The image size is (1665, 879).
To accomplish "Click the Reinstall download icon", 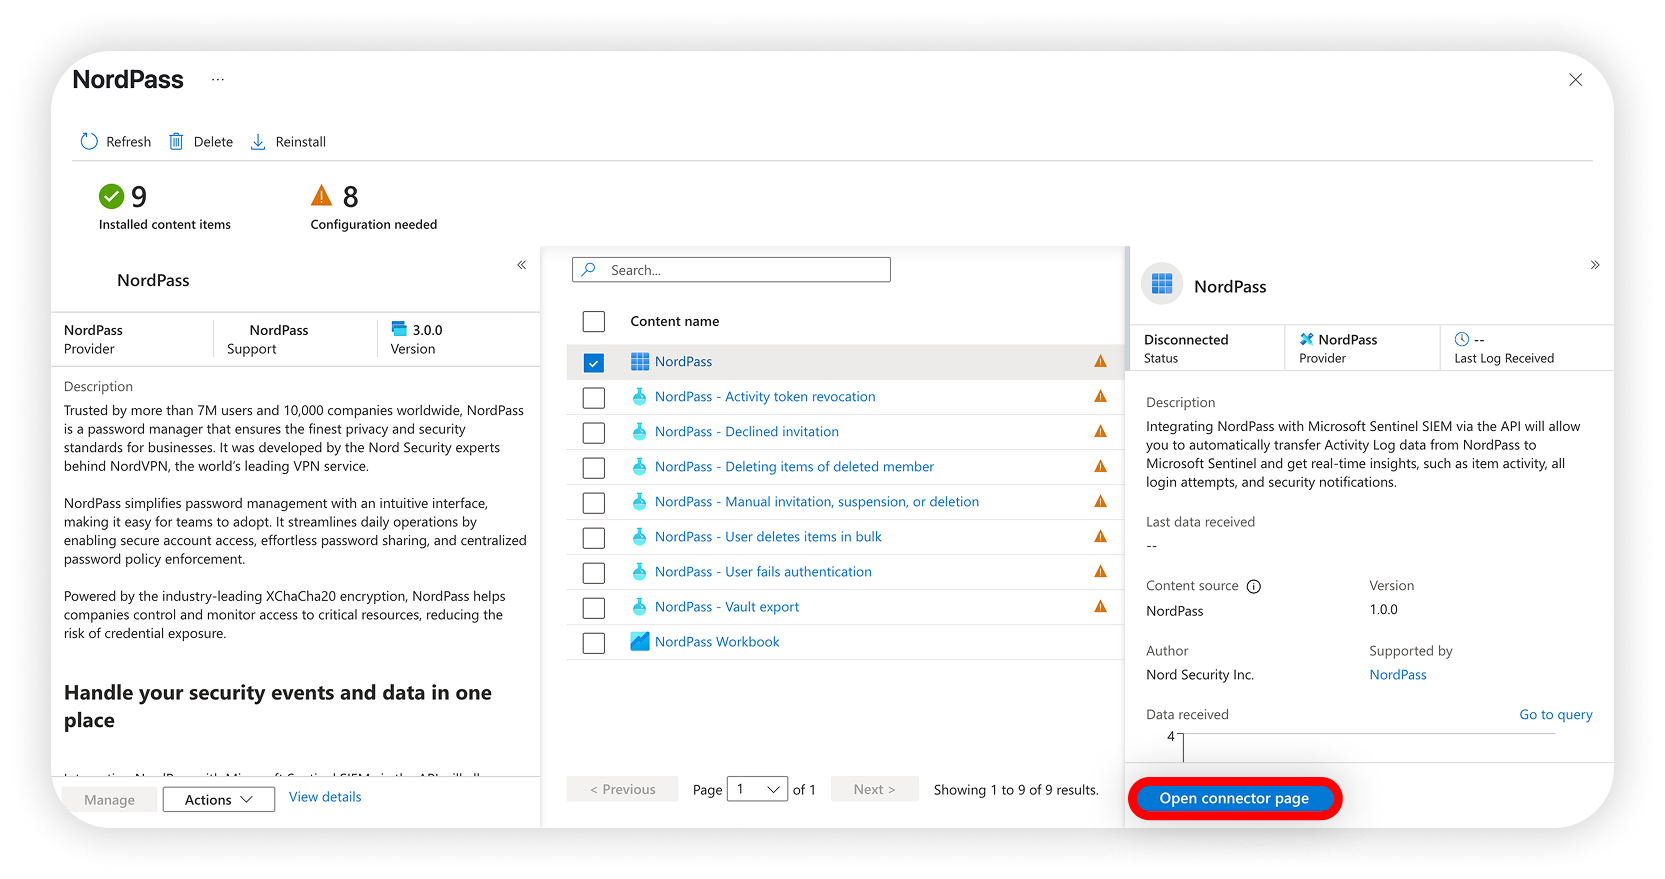I will coord(258,142).
